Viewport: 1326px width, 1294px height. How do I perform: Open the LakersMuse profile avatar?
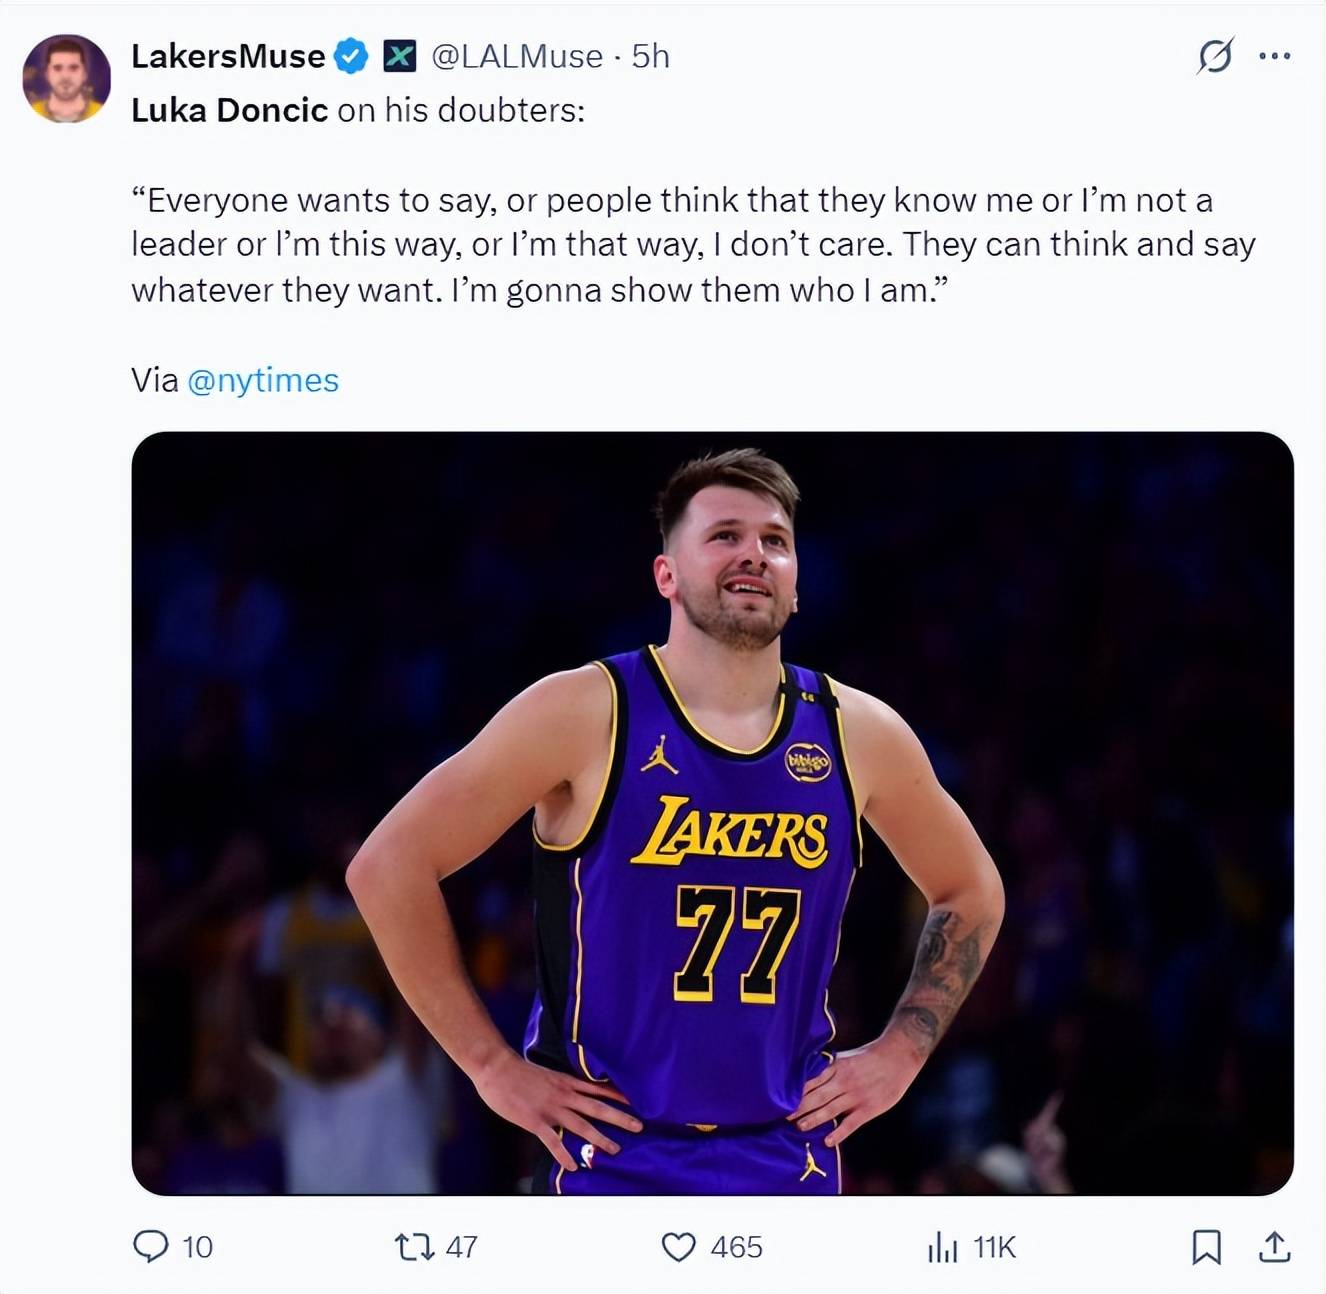click(67, 78)
